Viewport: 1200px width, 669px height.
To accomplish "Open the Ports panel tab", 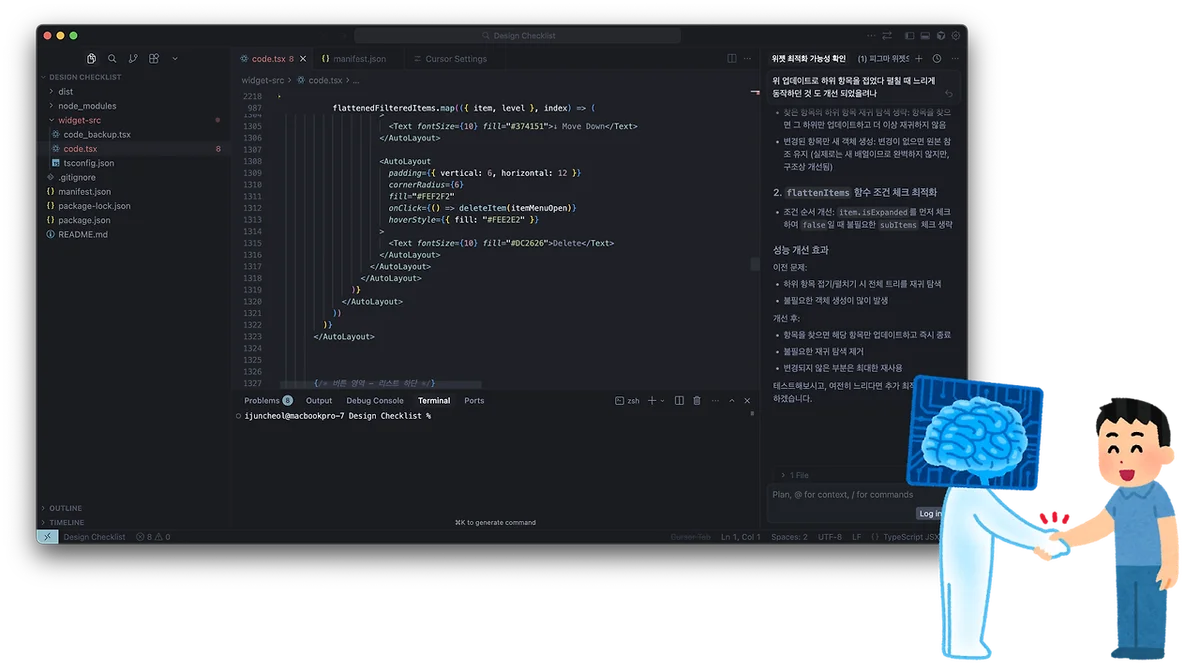I will (x=474, y=401).
